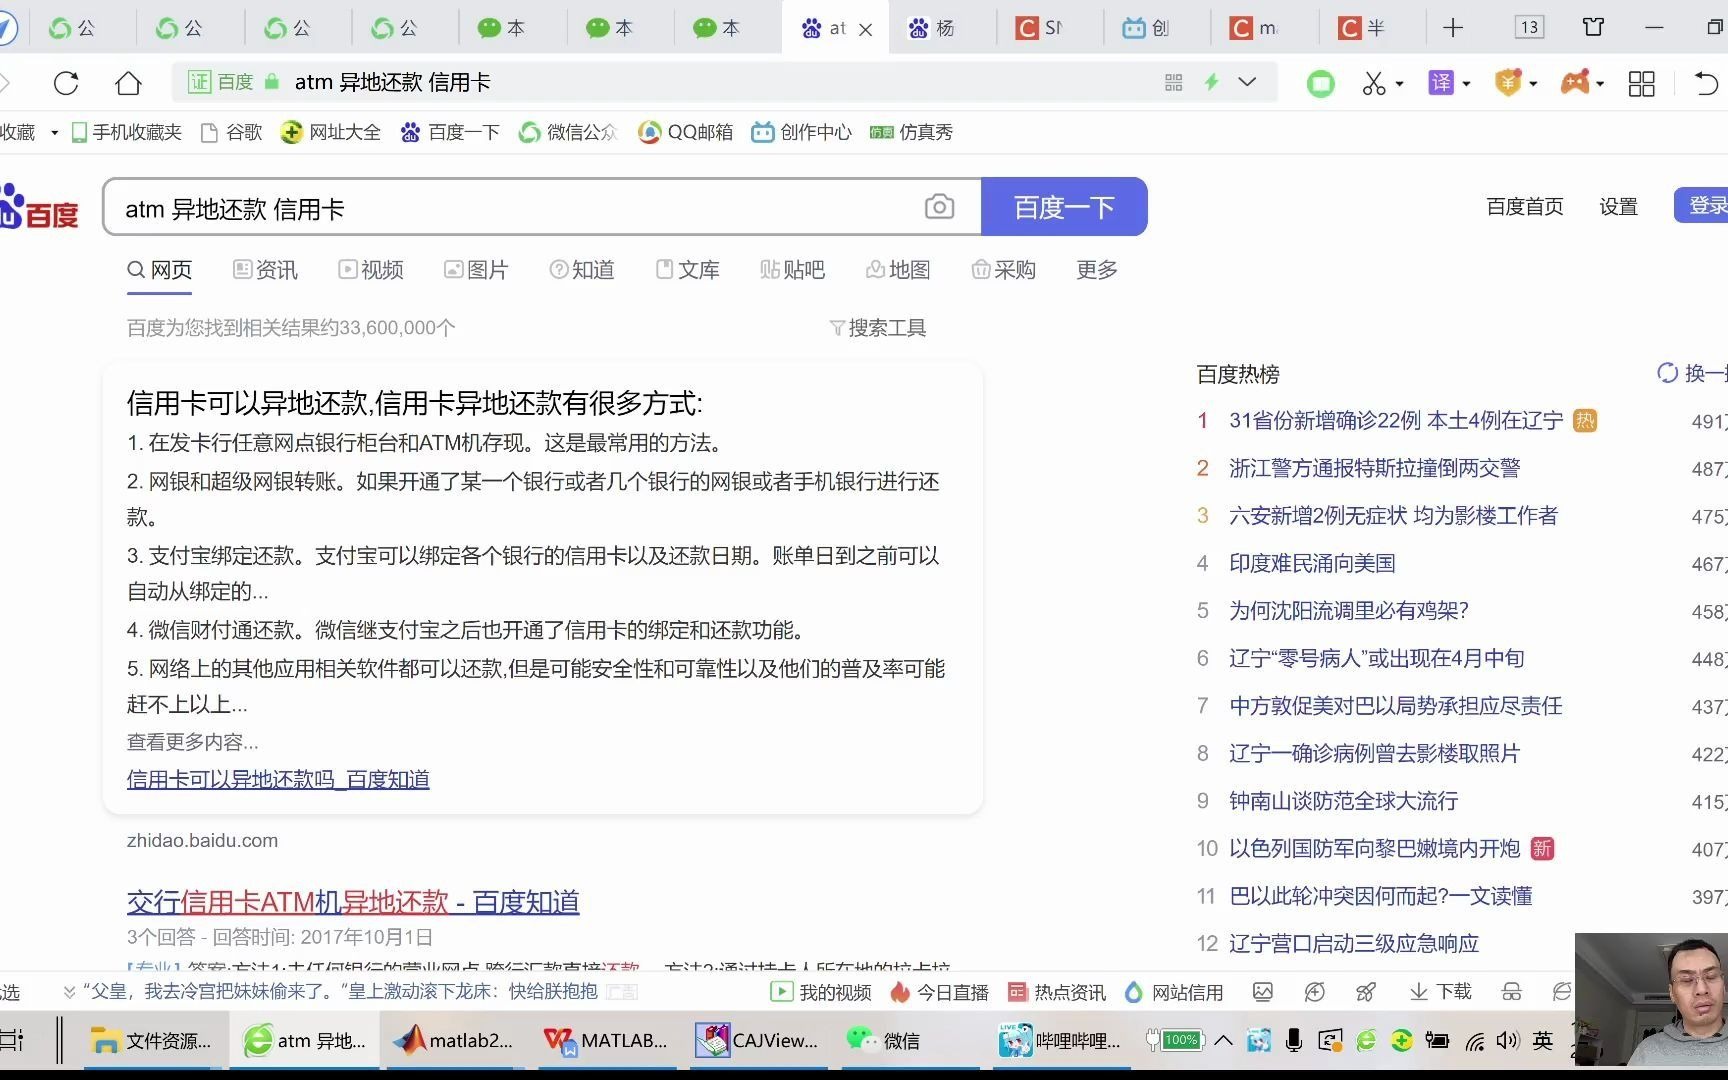The image size is (1728, 1080).
Task: Open 仿真秀 bookmark
Action: click(x=911, y=132)
